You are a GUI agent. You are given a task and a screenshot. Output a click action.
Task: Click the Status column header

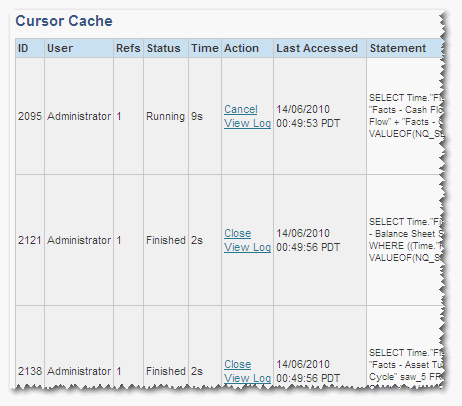pos(166,48)
